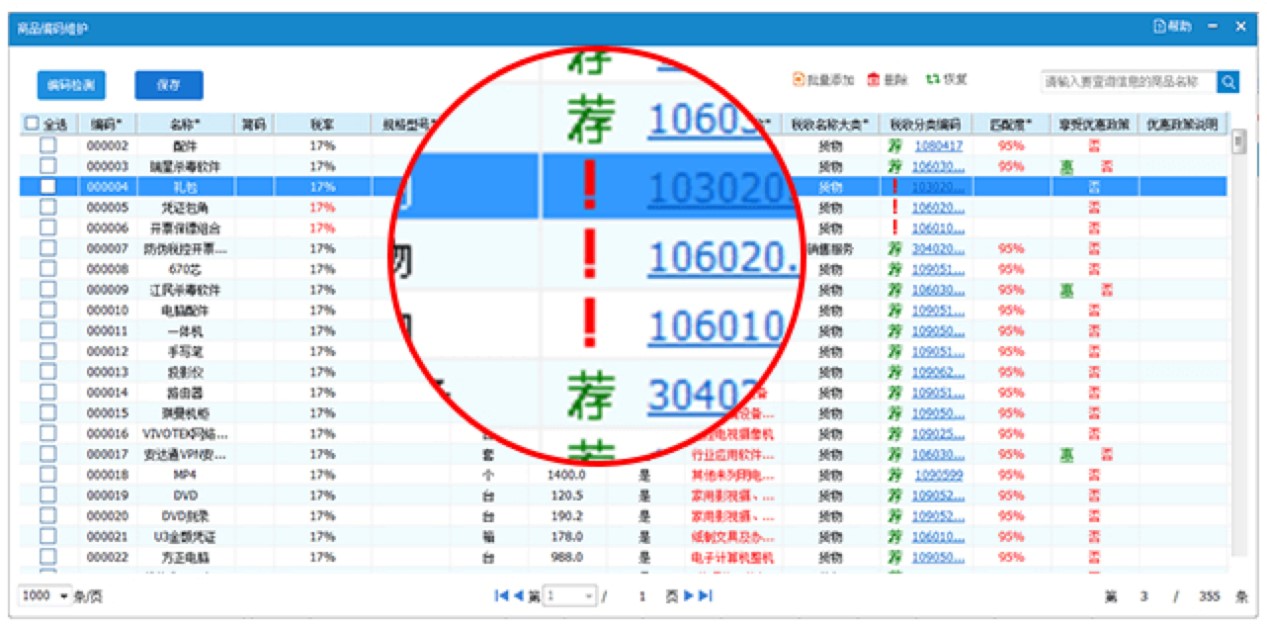Click the 编码检测 button
The width and height of the screenshot is (1267, 631).
tap(71, 86)
